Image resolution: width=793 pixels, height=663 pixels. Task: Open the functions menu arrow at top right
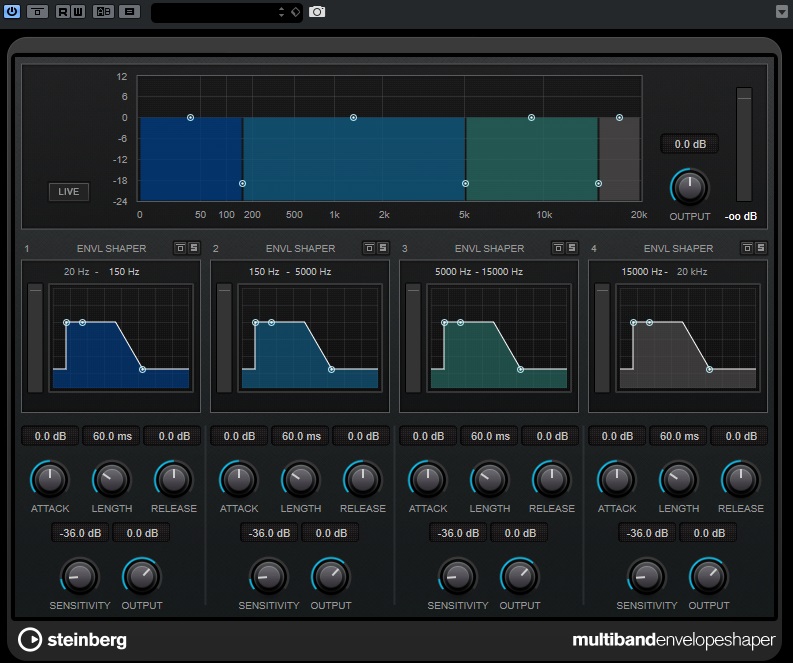pos(781,12)
